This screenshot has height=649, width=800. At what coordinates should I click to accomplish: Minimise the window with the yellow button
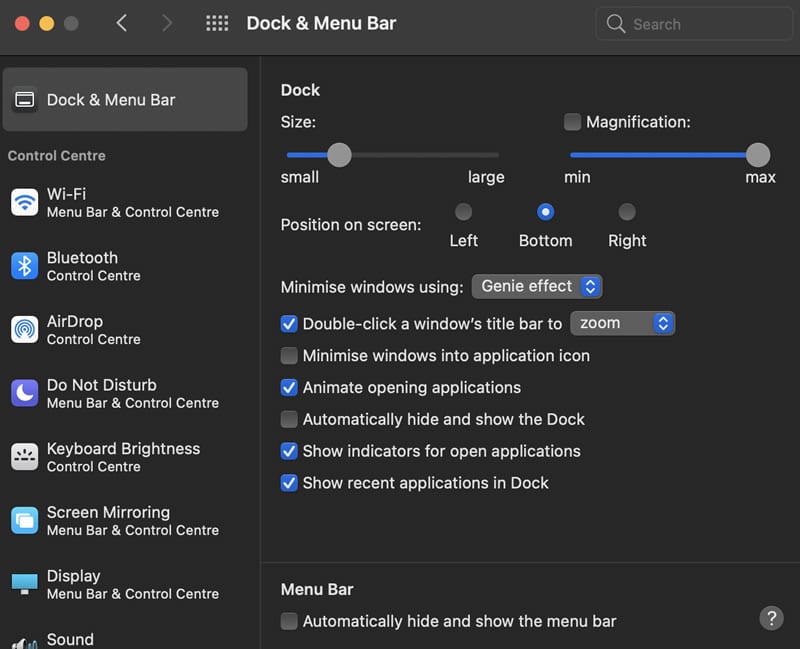pyautogui.click(x=47, y=23)
